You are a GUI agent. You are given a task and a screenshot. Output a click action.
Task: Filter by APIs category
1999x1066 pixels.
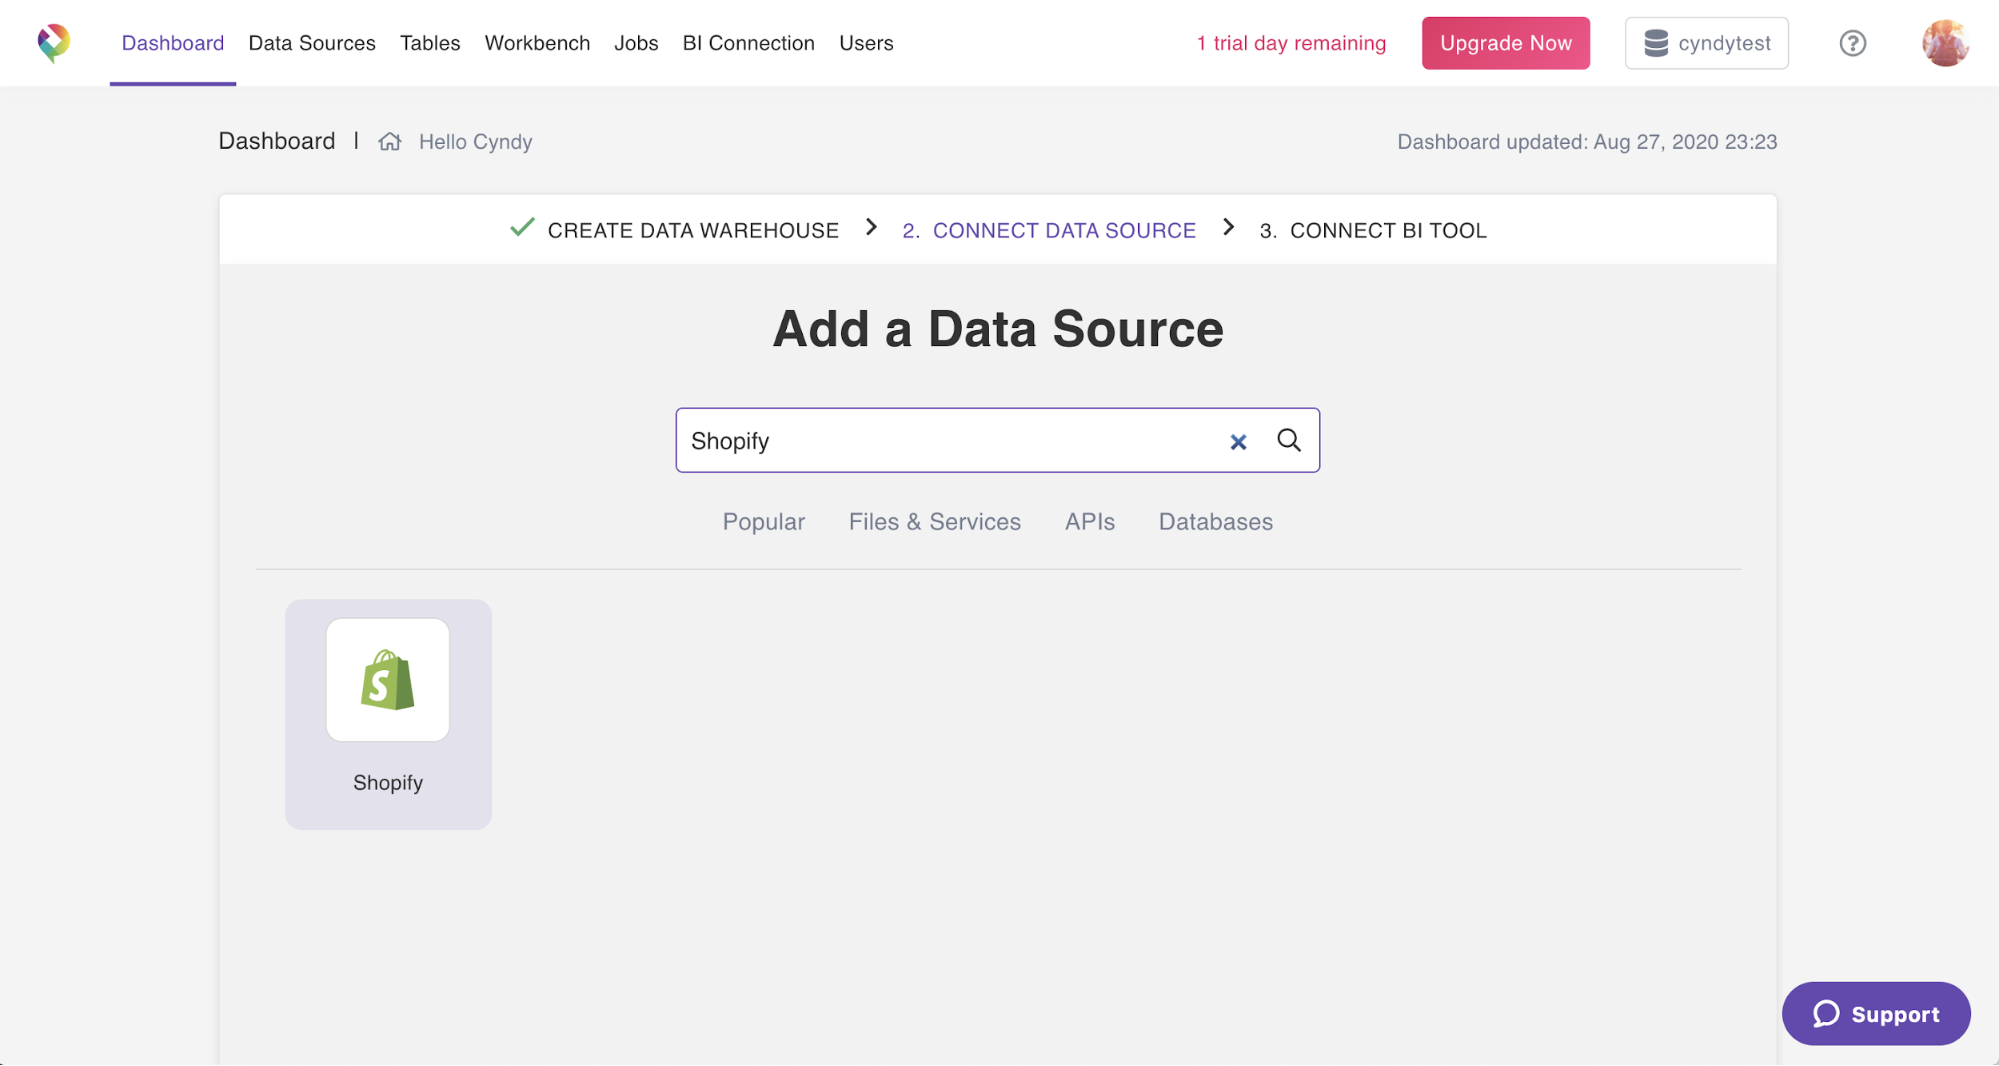[x=1089, y=522]
